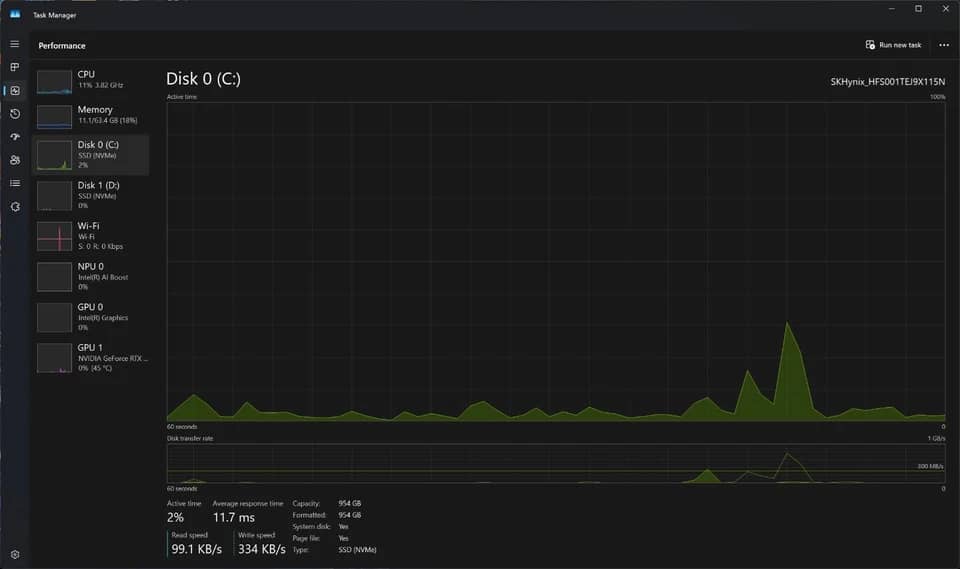Click the Type SSD (NVMe) value
The width and height of the screenshot is (960, 569).
click(358, 550)
